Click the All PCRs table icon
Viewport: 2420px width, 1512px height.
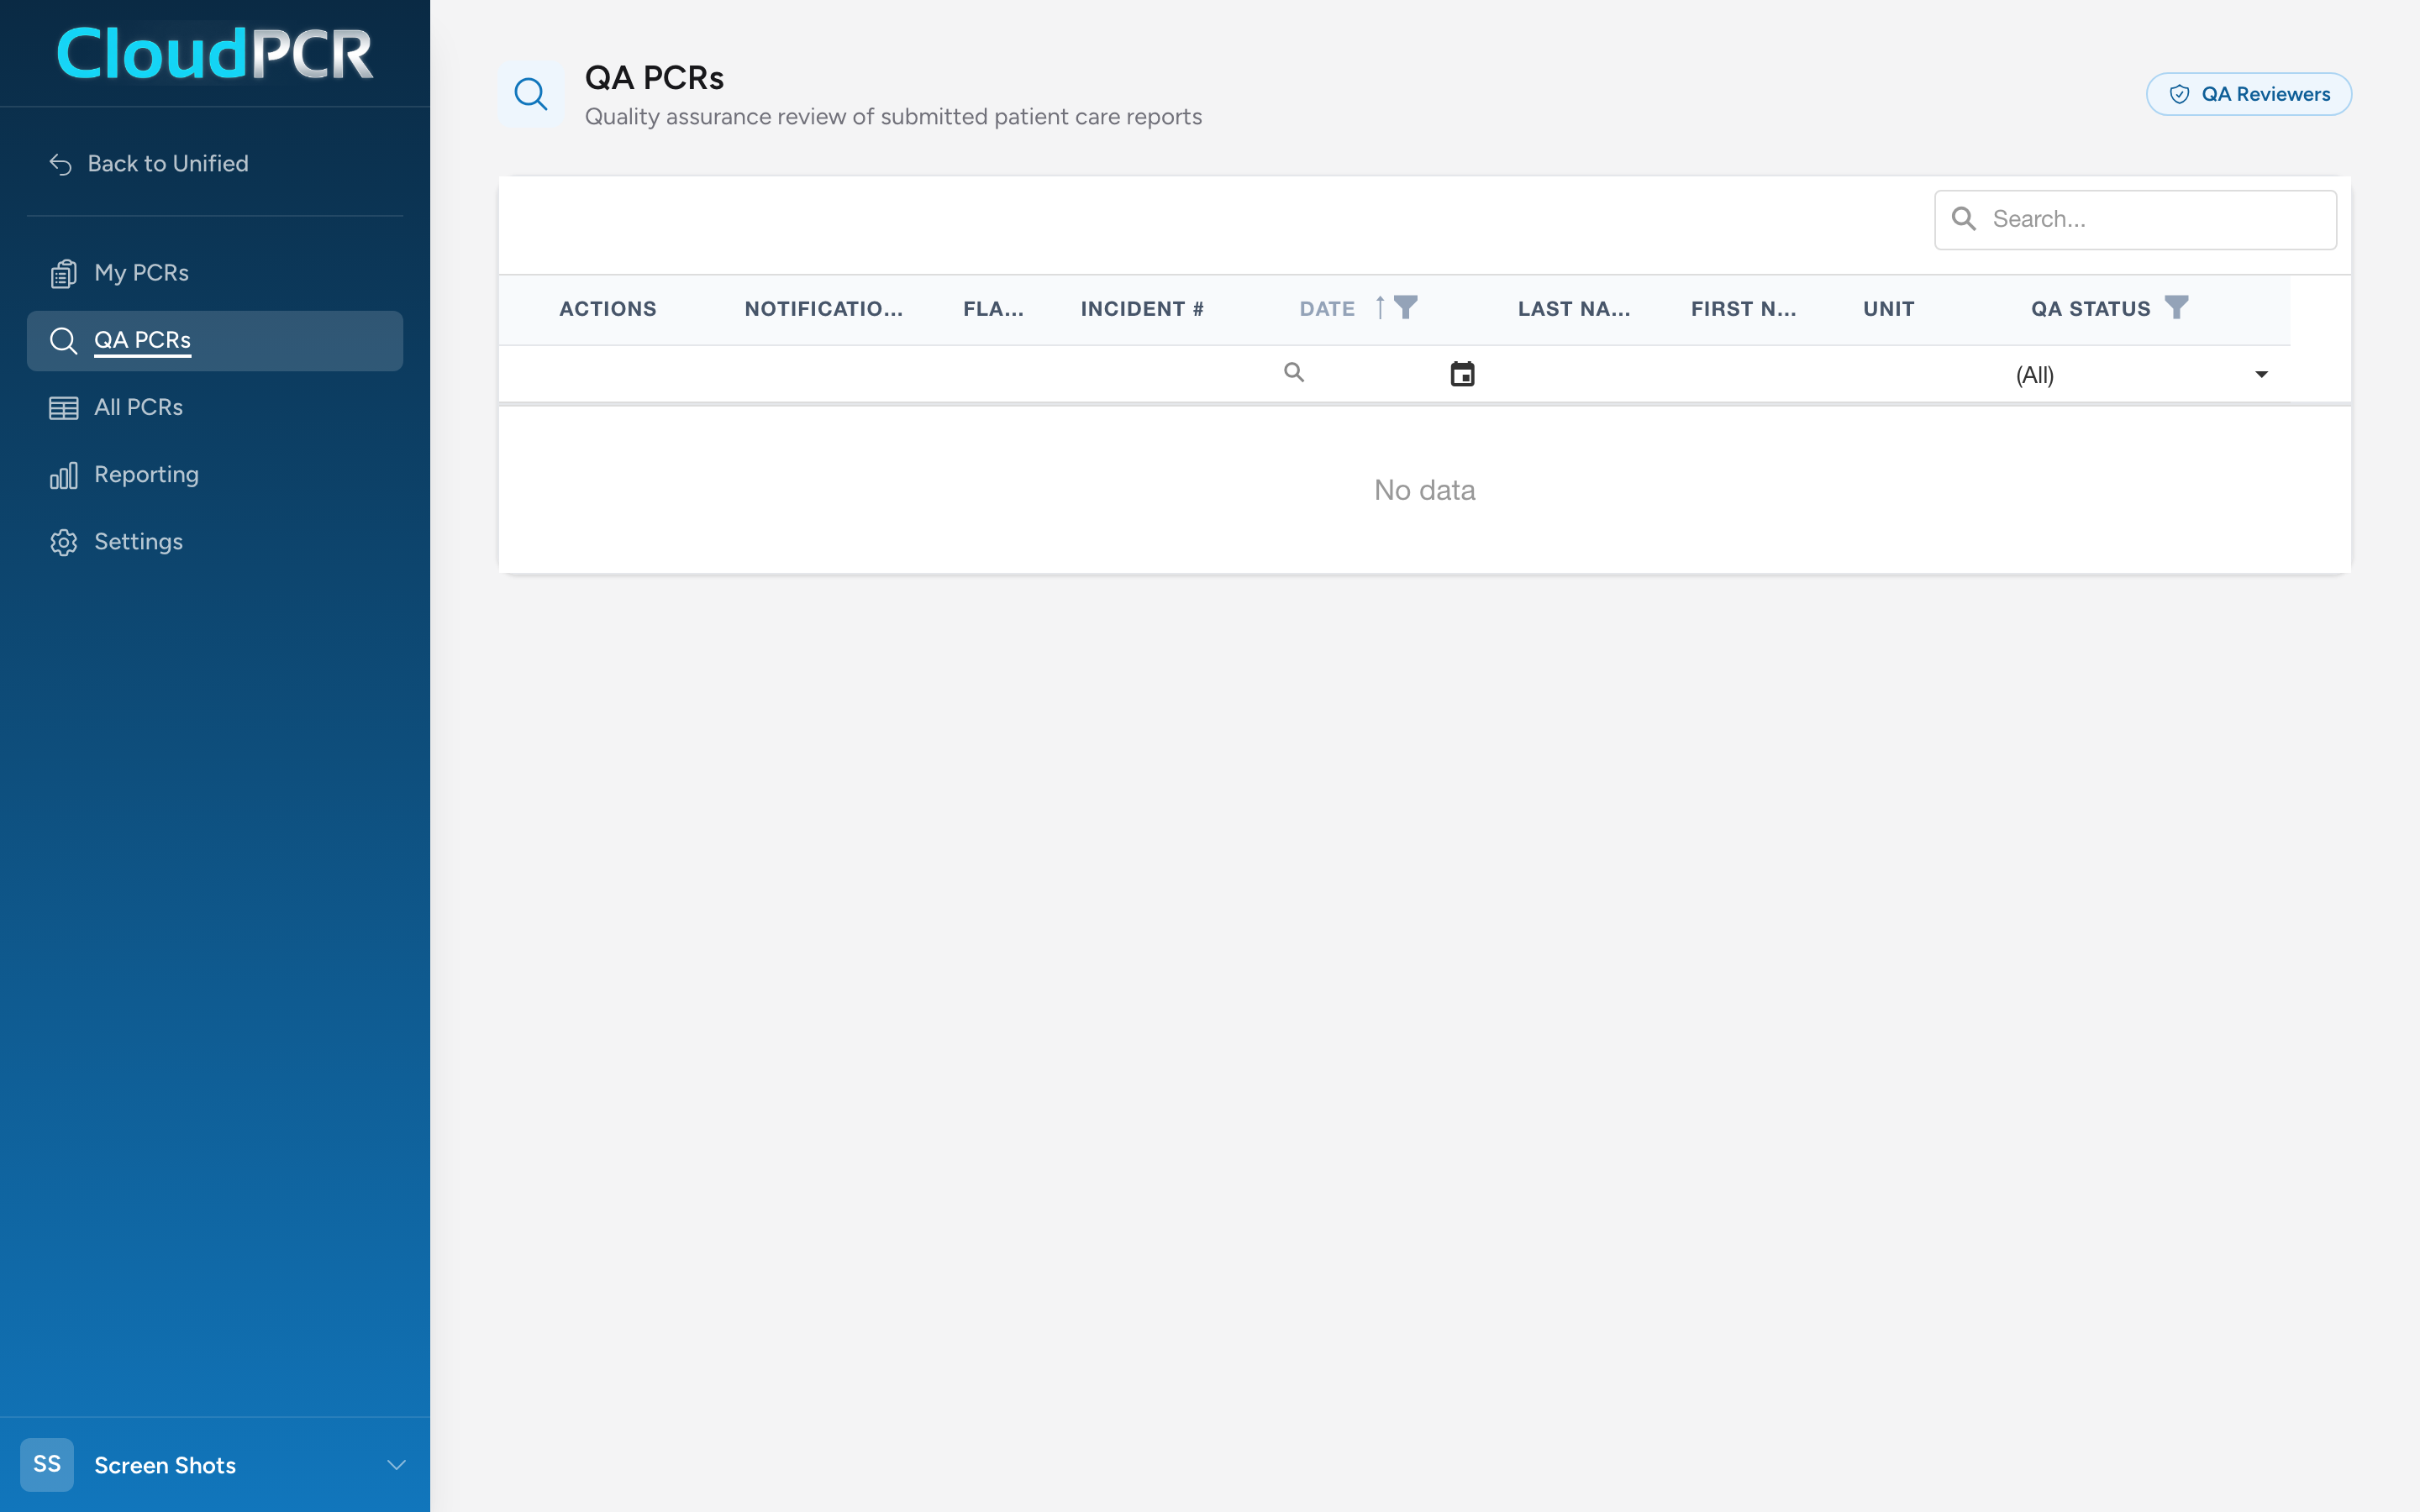click(x=63, y=408)
